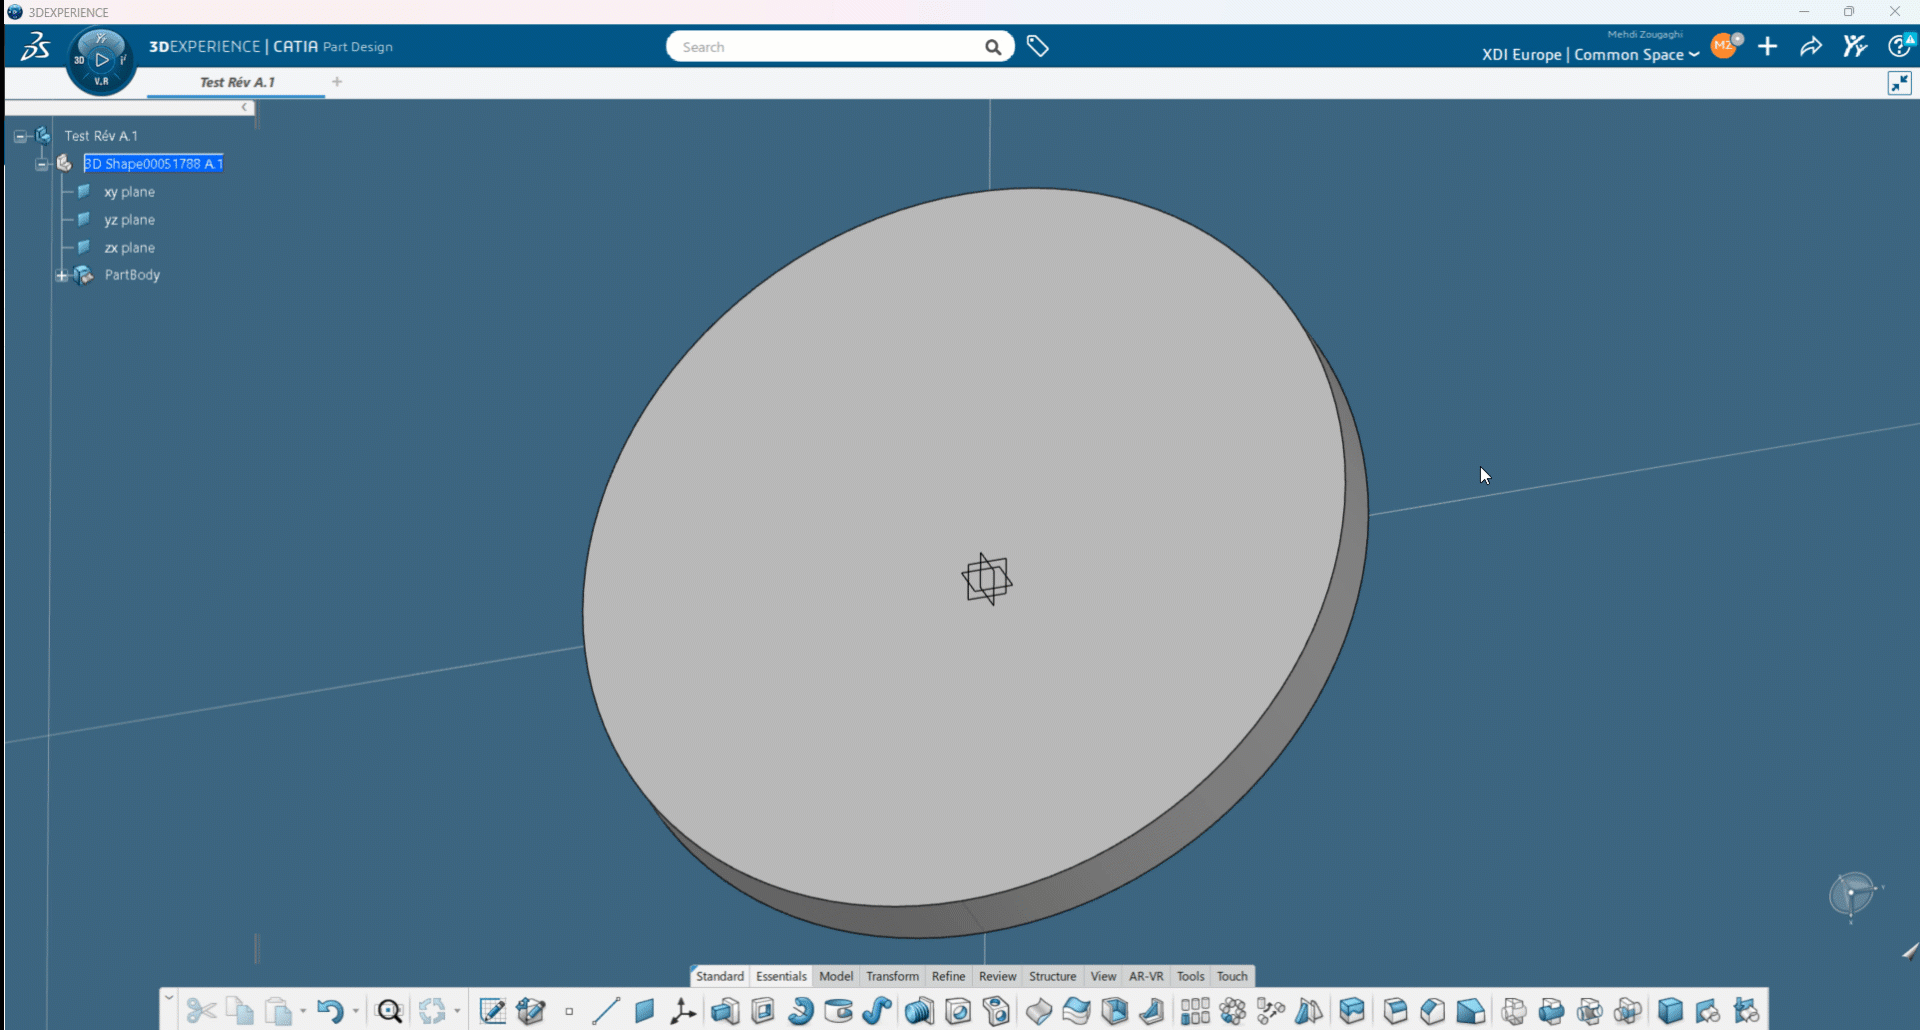Select the Rib sweep tool icon

877,1011
